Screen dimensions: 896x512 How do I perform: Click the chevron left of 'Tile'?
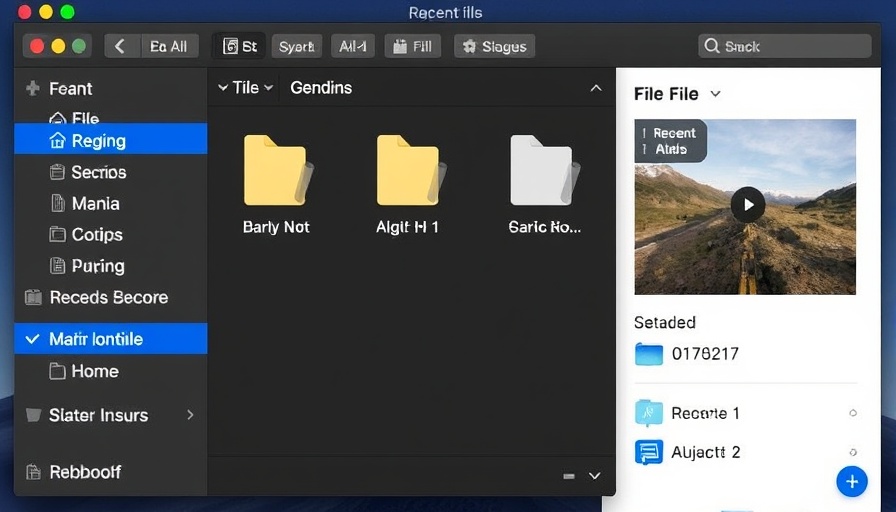223,88
